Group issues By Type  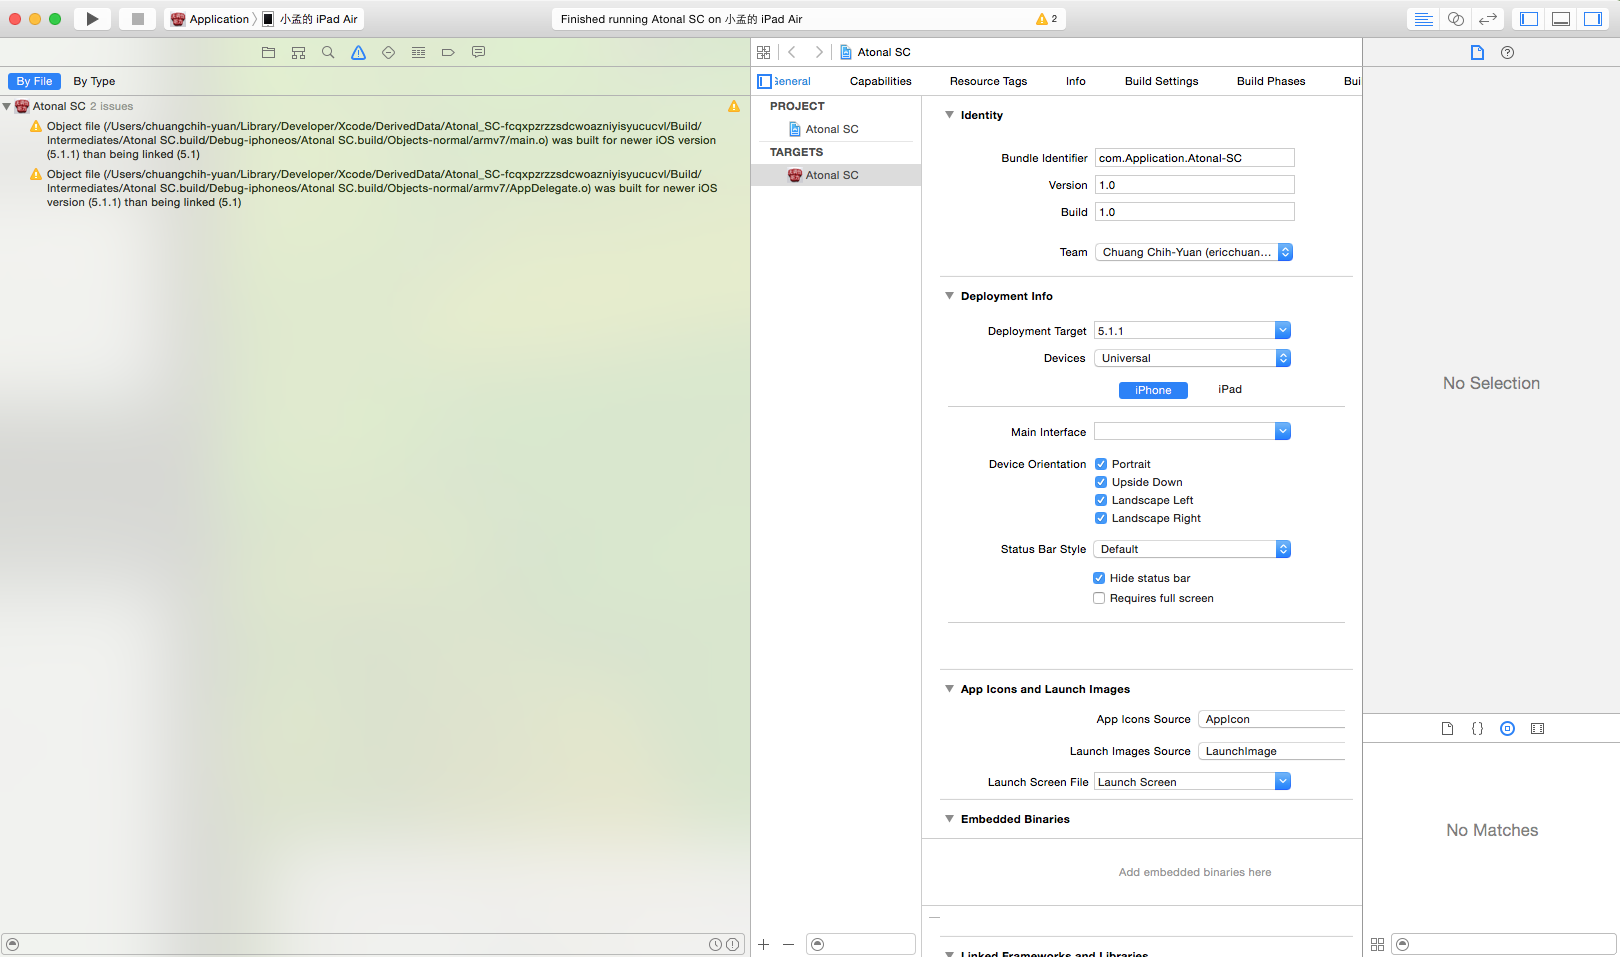(x=94, y=81)
